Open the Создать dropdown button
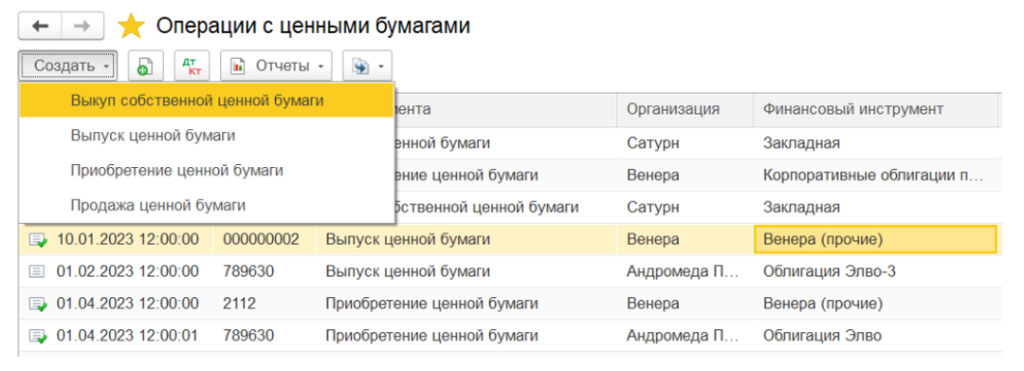Screen dimensions: 1024x371 [68, 66]
